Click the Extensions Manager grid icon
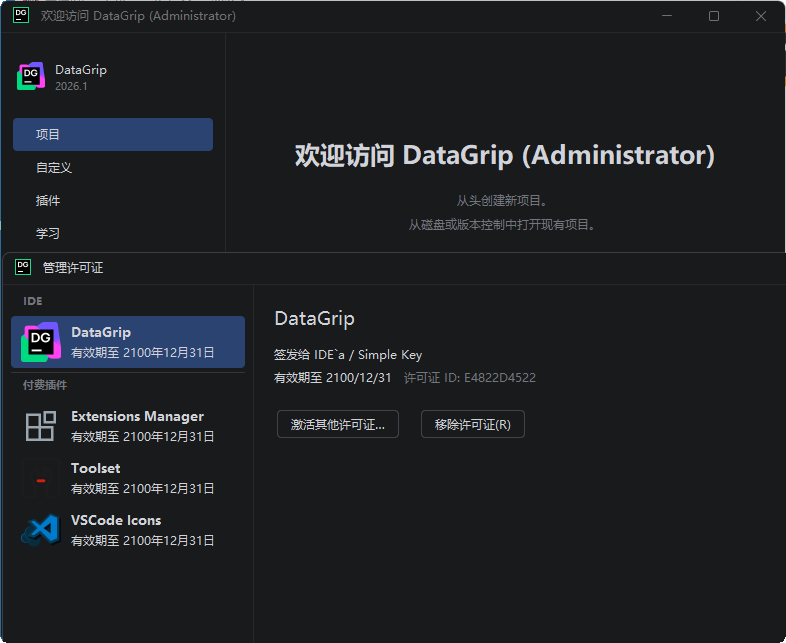The height and width of the screenshot is (643, 786). pos(41,426)
